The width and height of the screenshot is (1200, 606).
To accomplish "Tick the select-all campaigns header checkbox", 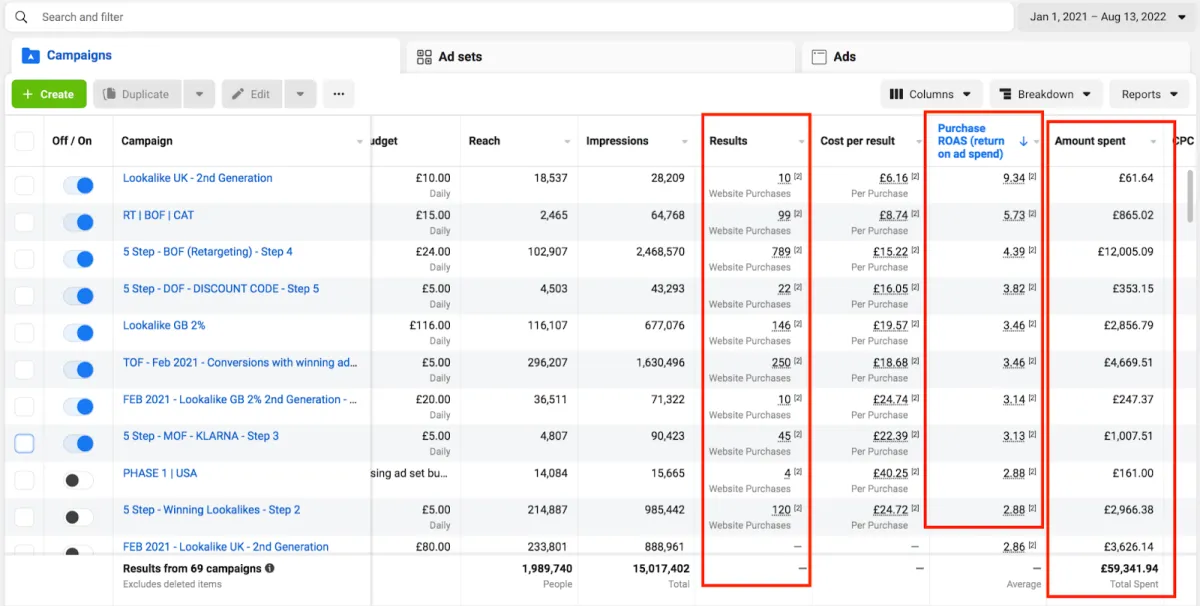I will [x=24, y=141].
